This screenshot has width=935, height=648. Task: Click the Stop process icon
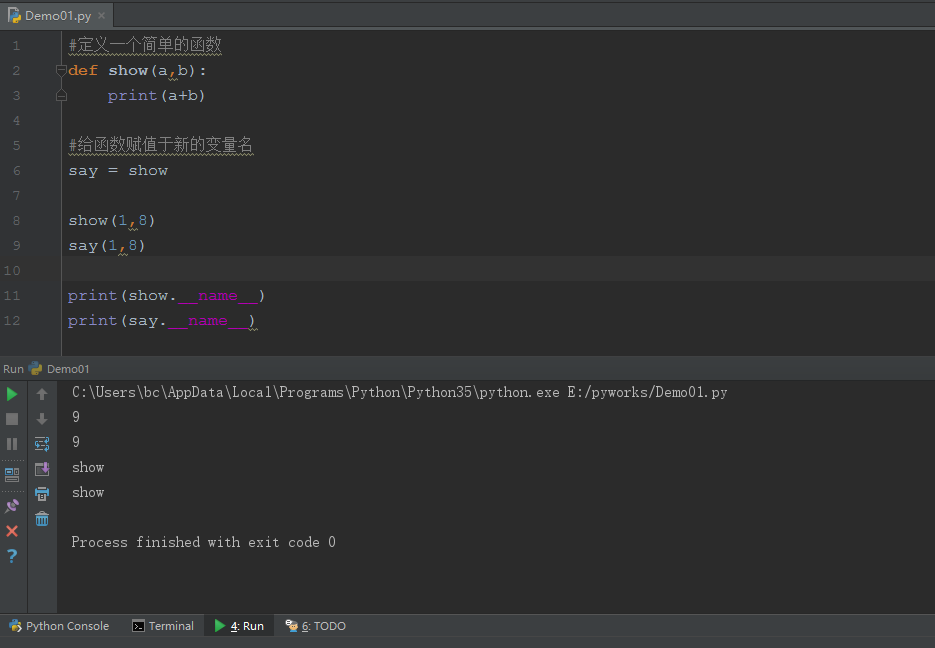[x=12, y=419]
